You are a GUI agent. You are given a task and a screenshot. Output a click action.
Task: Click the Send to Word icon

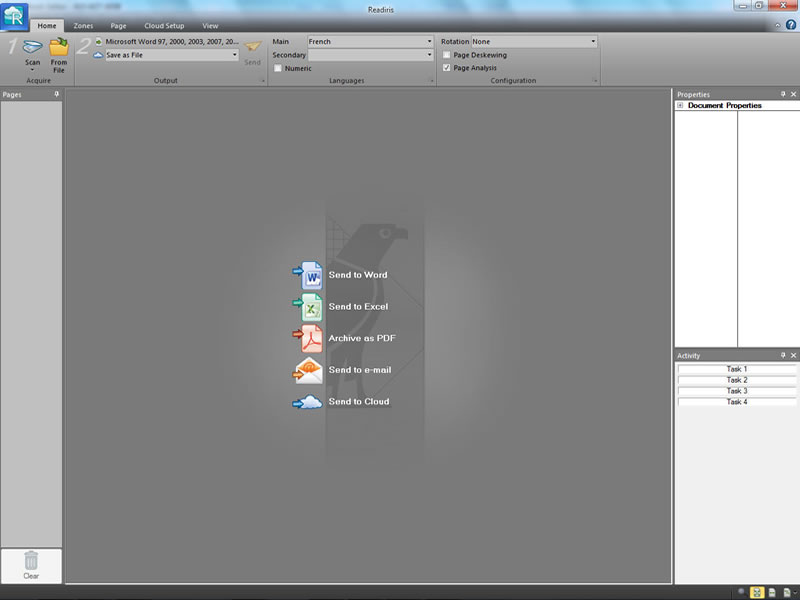pos(311,274)
